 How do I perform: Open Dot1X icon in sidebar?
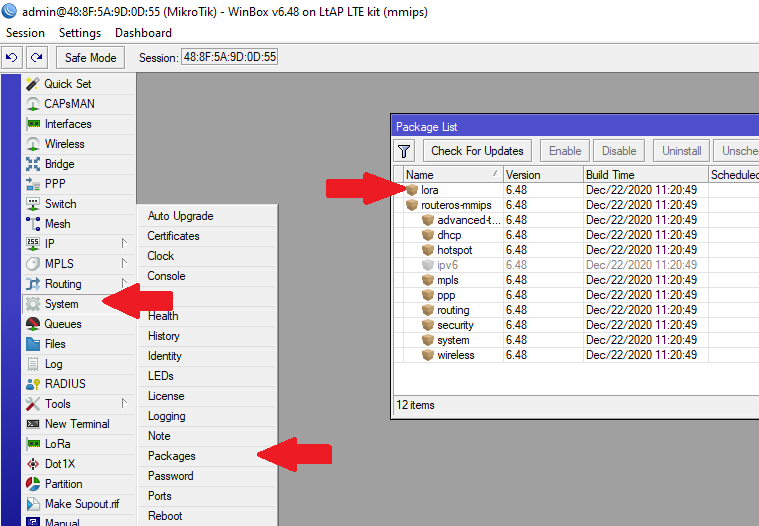click(32, 464)
